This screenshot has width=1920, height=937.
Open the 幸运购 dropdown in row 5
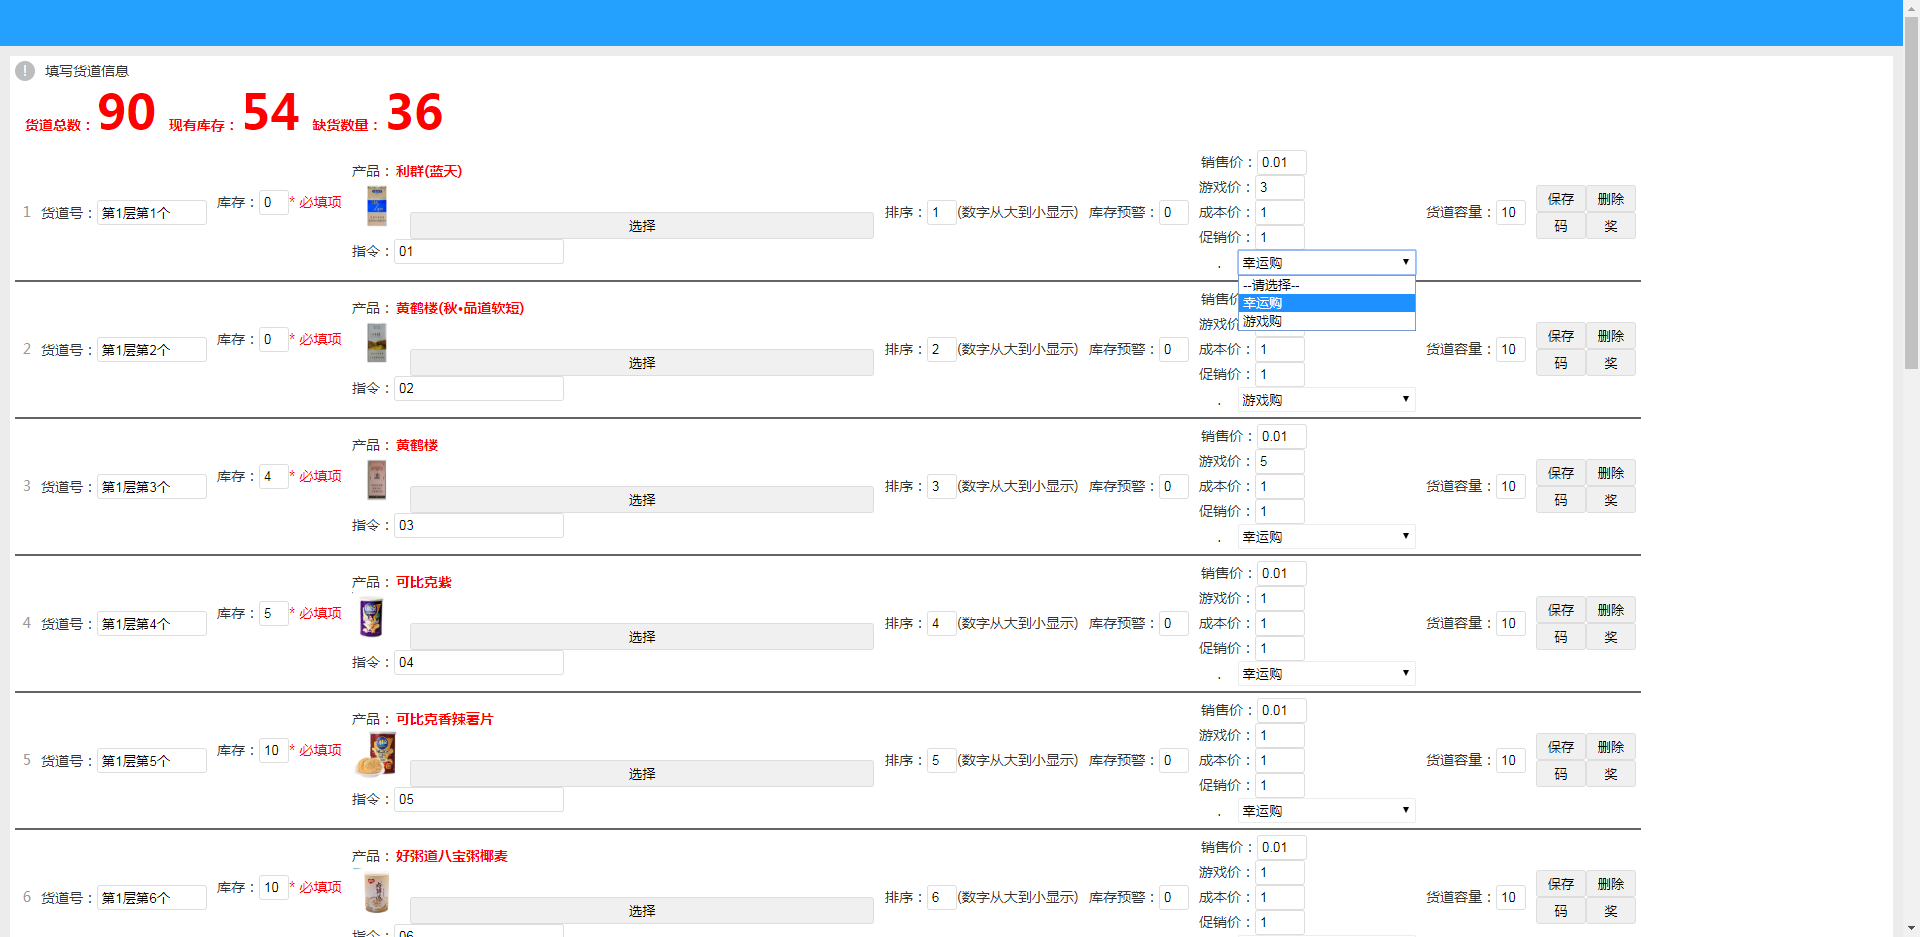1326,811
